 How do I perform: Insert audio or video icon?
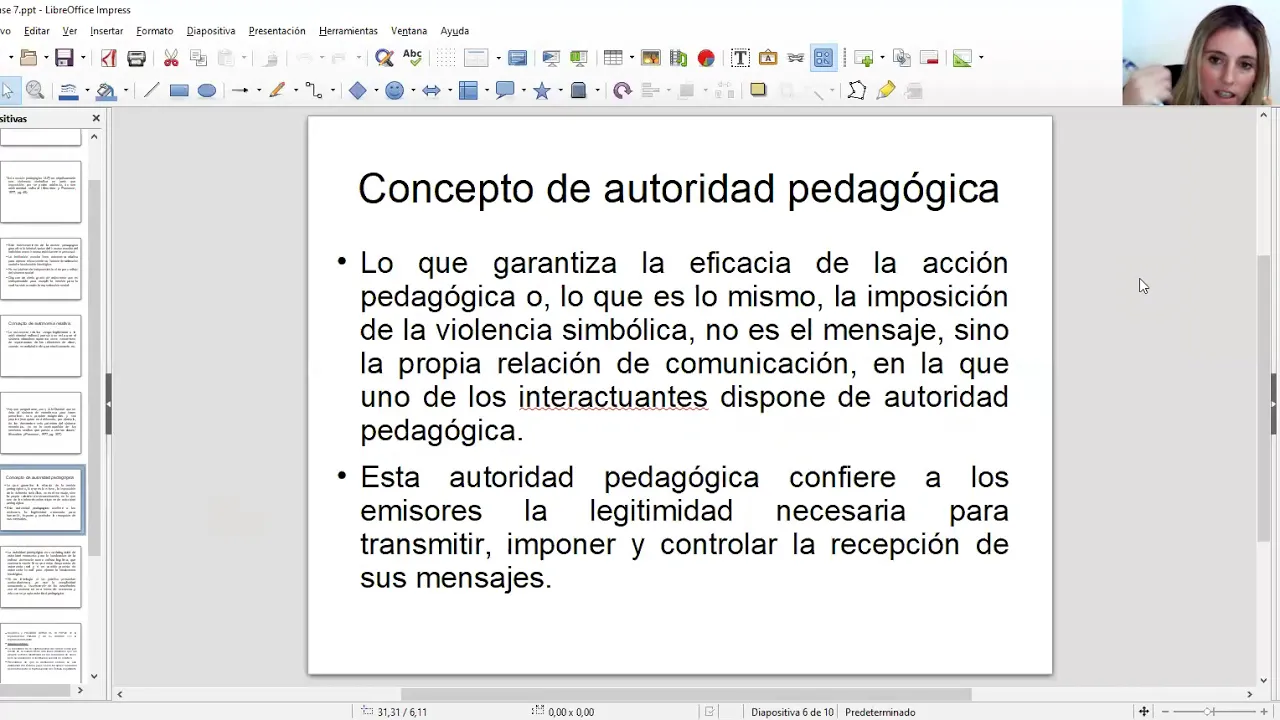(679, 58)
